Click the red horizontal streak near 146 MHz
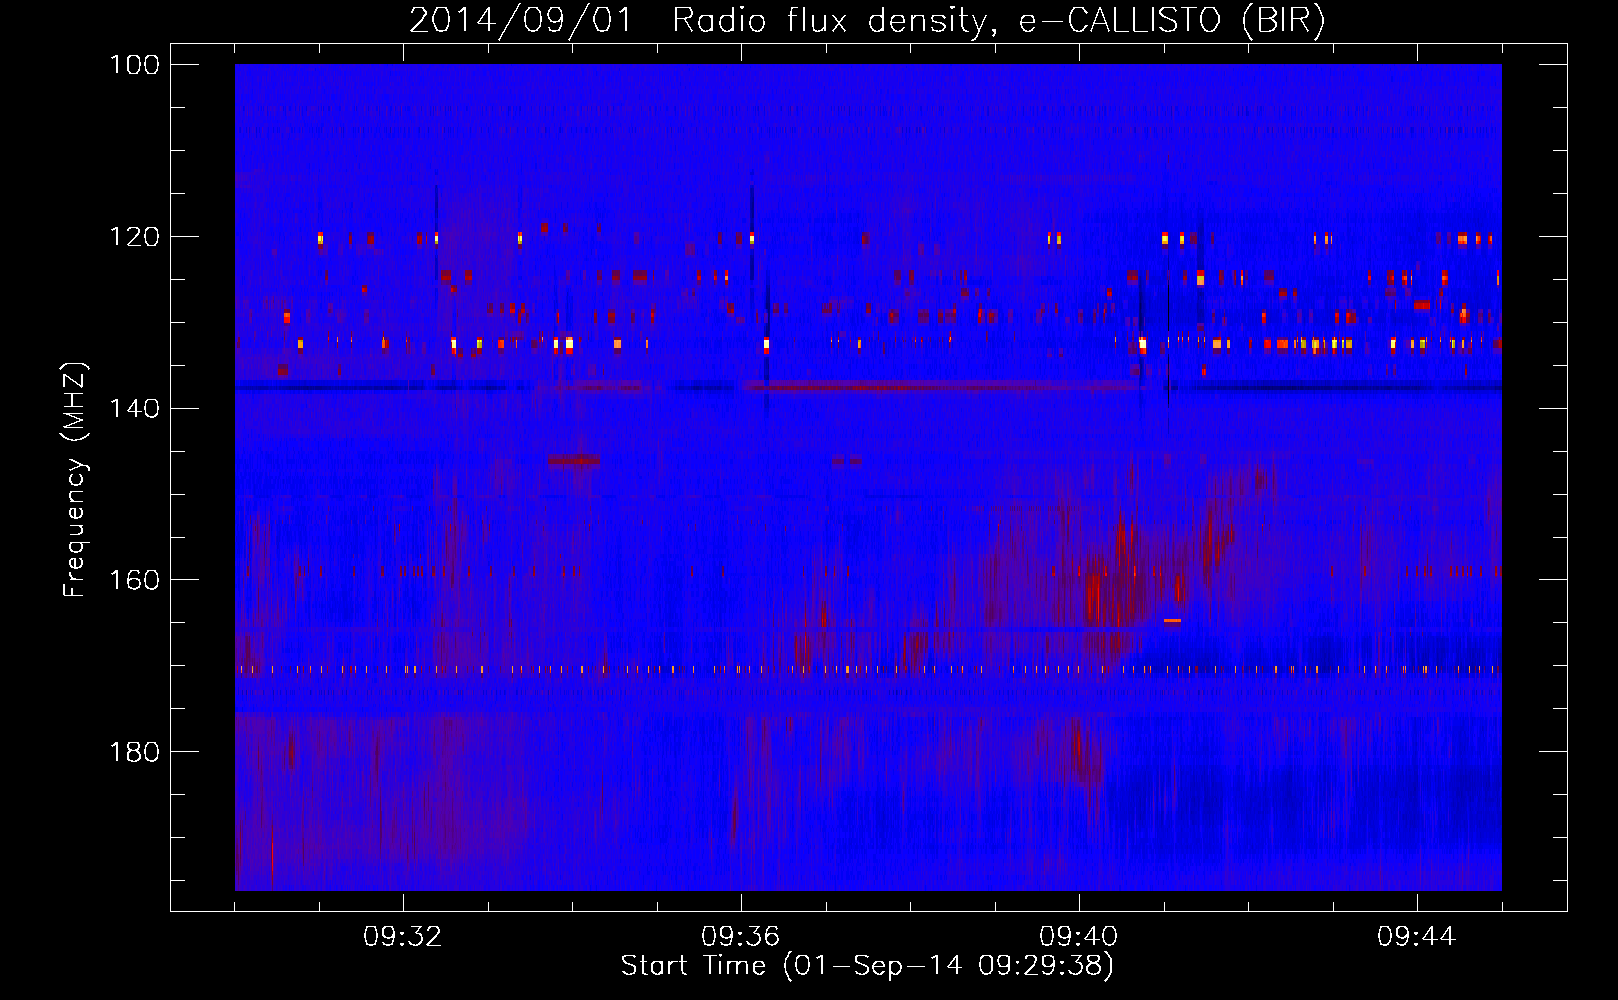Image resolution: width=1618 pixels, height=1000 pixels. coord(573,460)
